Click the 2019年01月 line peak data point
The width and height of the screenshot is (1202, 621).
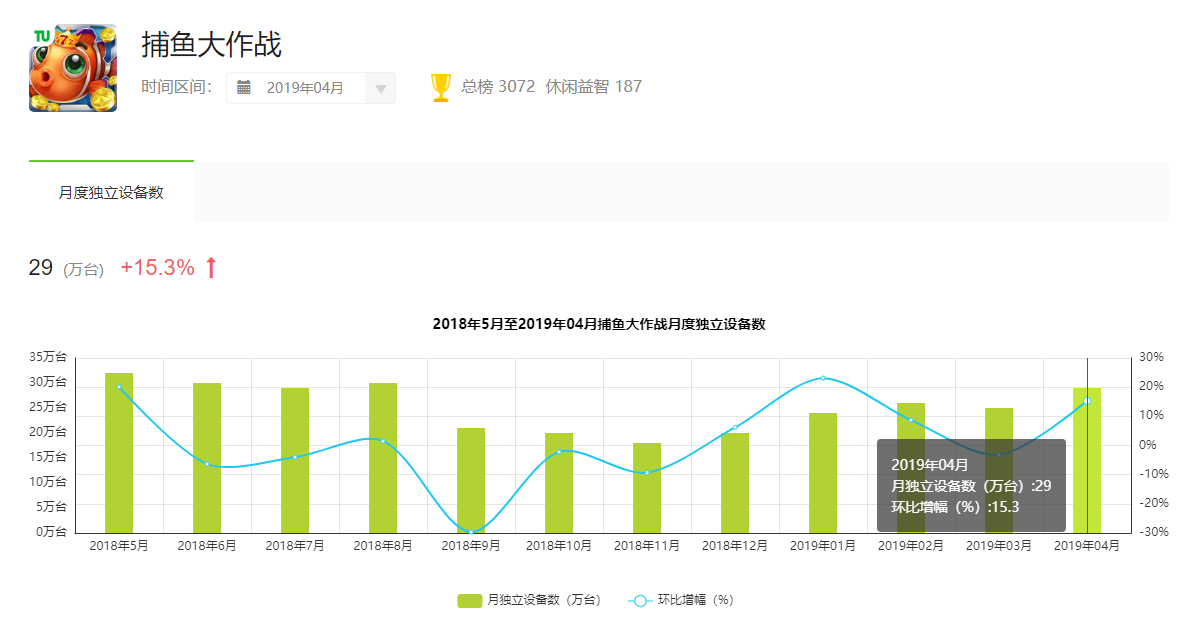click(x=823, y=378)
